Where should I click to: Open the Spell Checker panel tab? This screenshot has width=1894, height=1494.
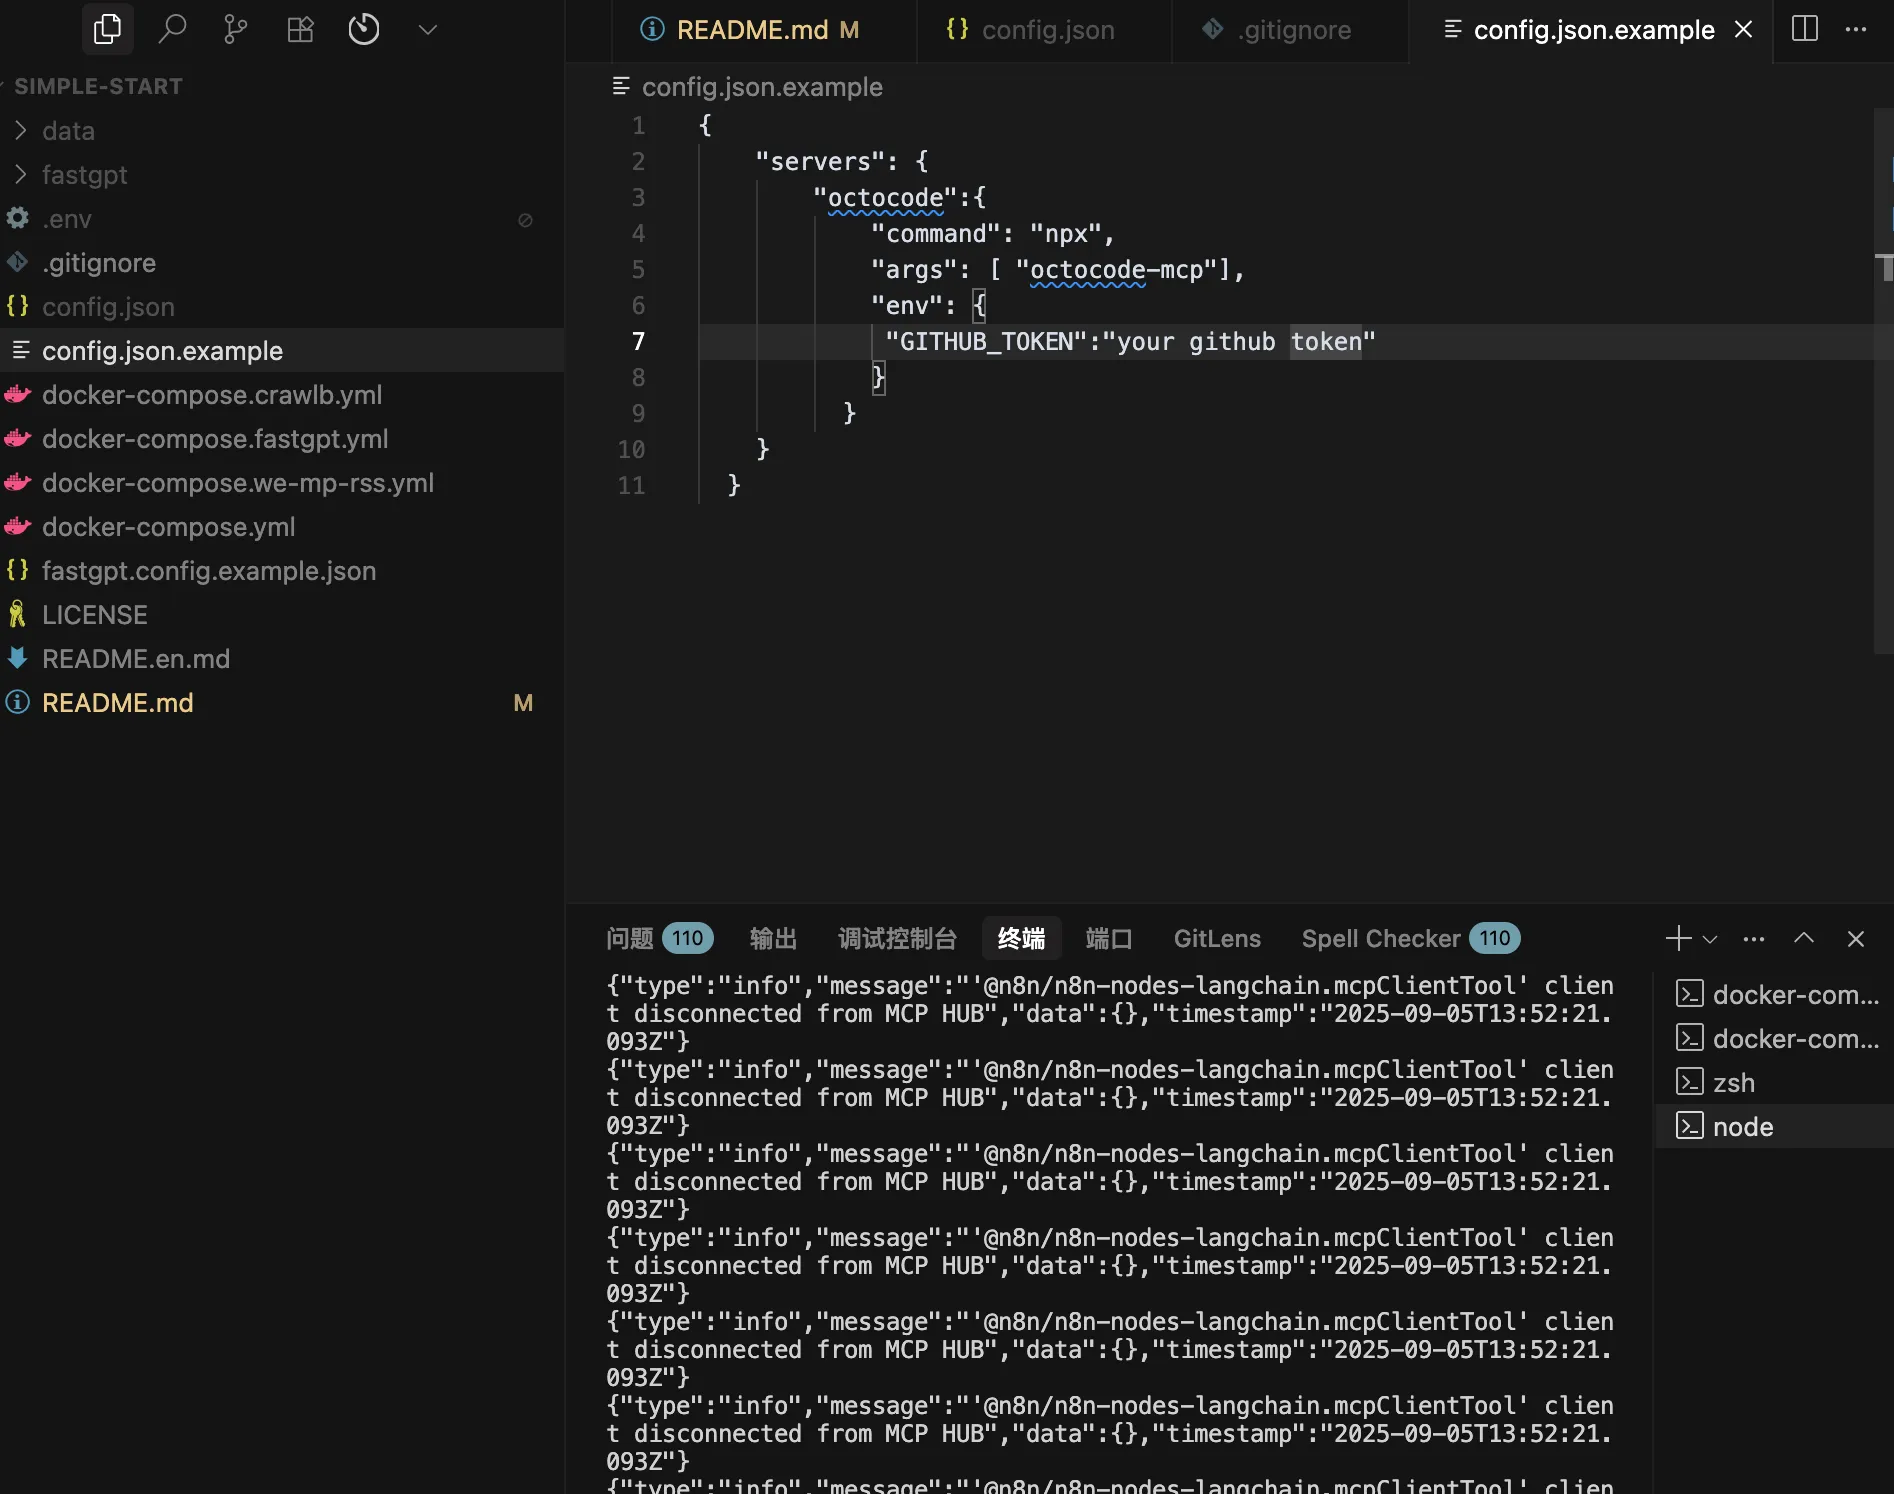pyautogui.click(x=1410, y=938)
